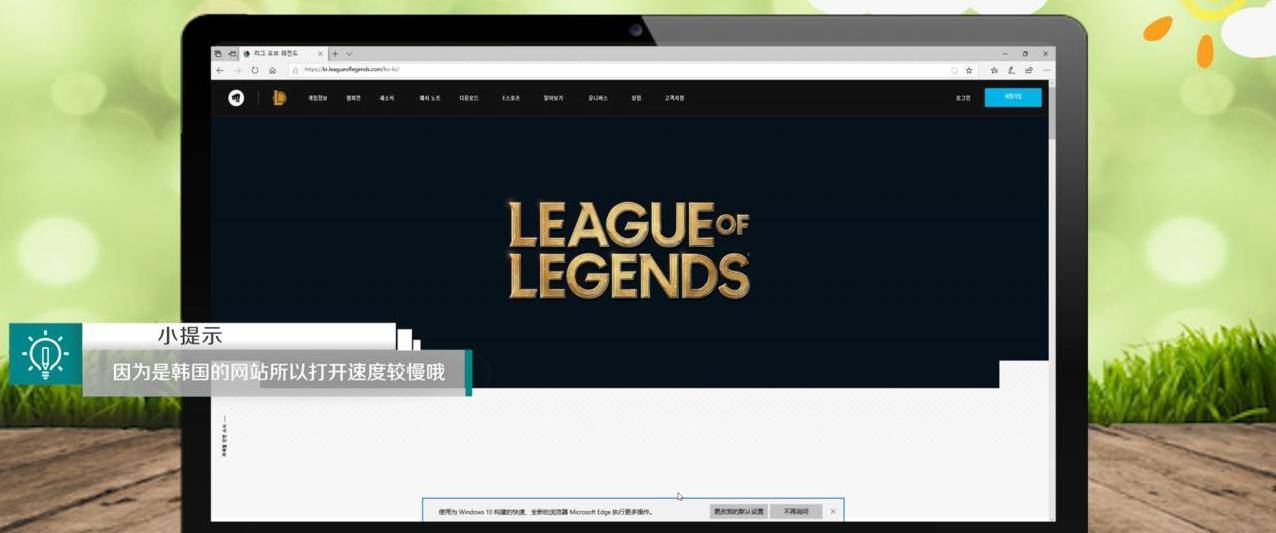Dismiss the Edge default browser notification

click(833, 512)
